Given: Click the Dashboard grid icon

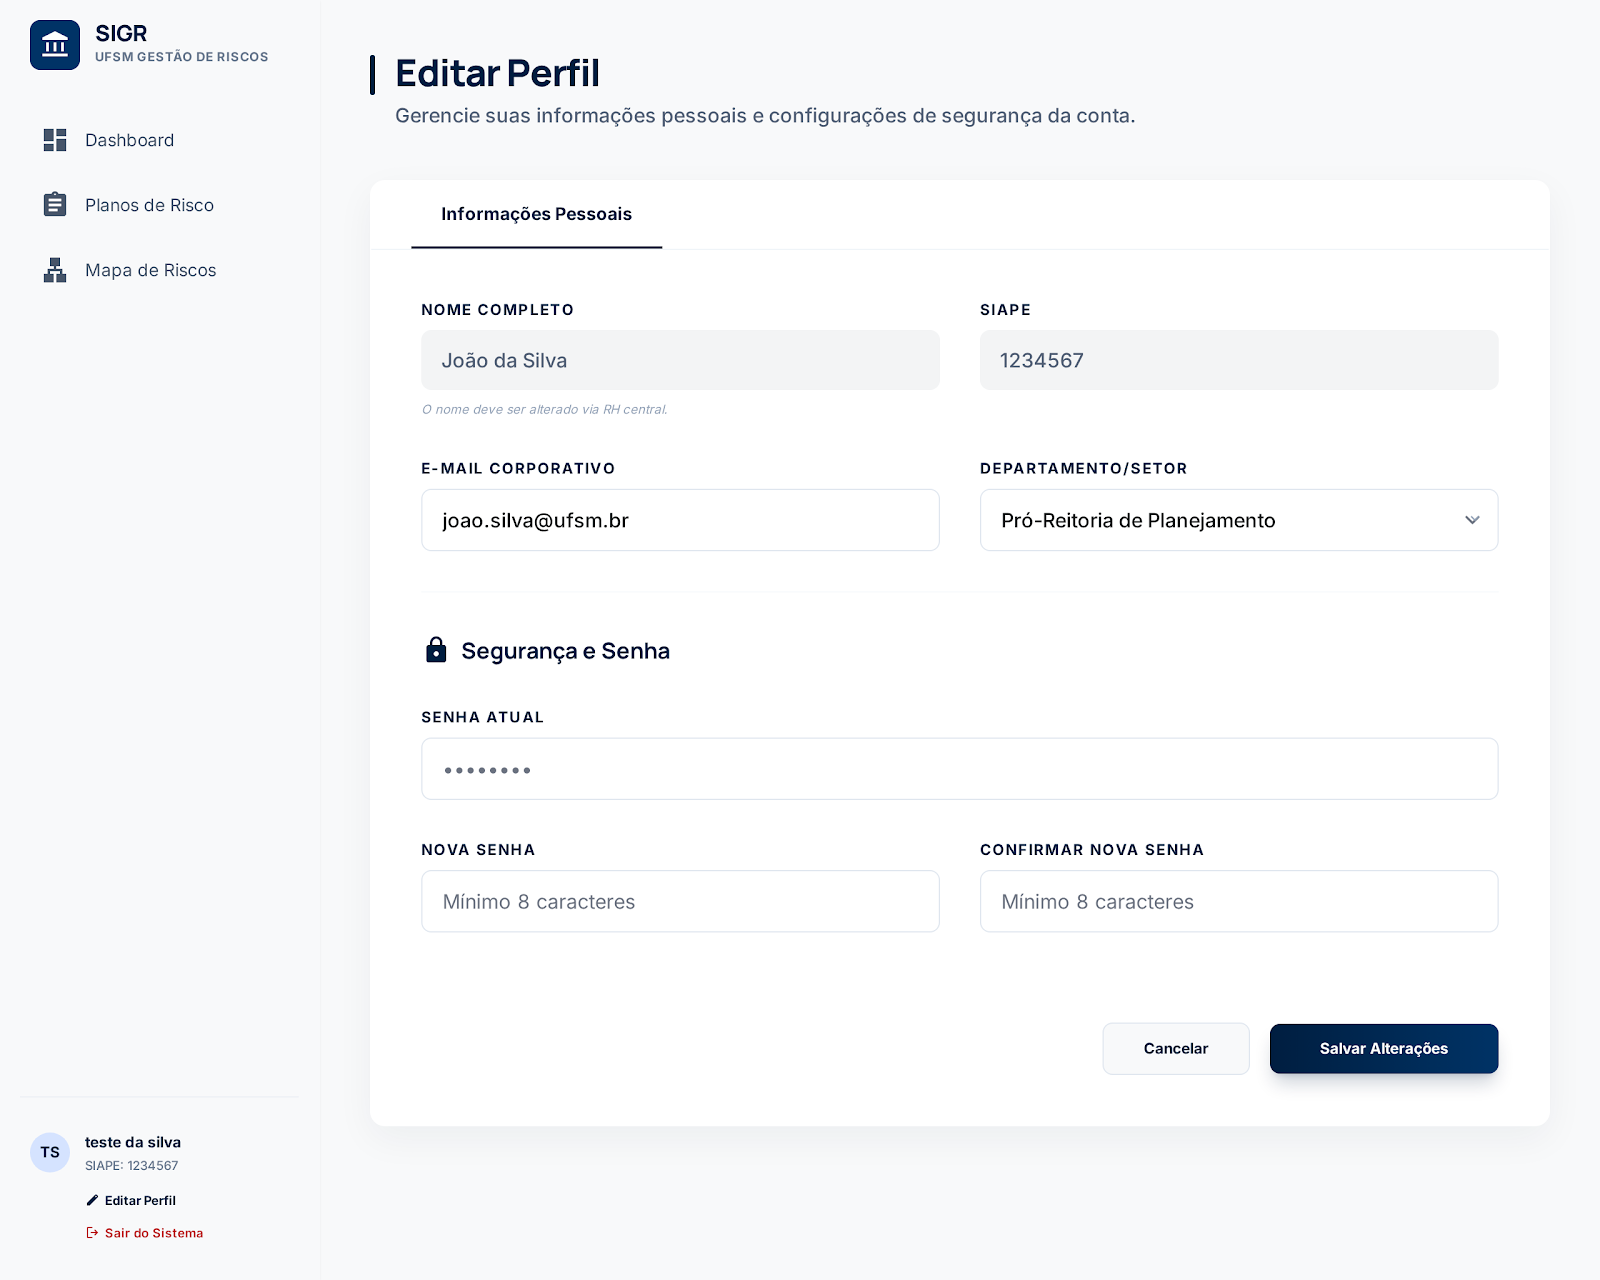Looking at the screenshot, I should [x=55, y=140].
